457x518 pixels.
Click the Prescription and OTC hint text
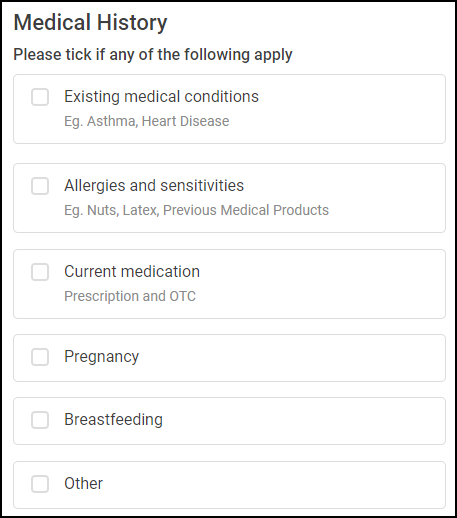tap(130, 296)
